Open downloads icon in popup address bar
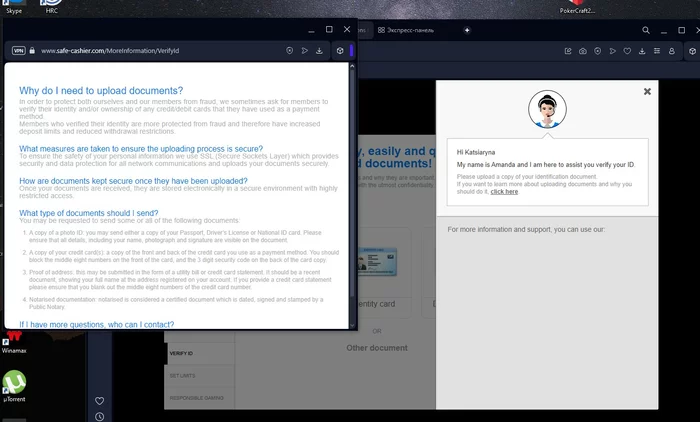The image size is (700, 422). [319, 51]
